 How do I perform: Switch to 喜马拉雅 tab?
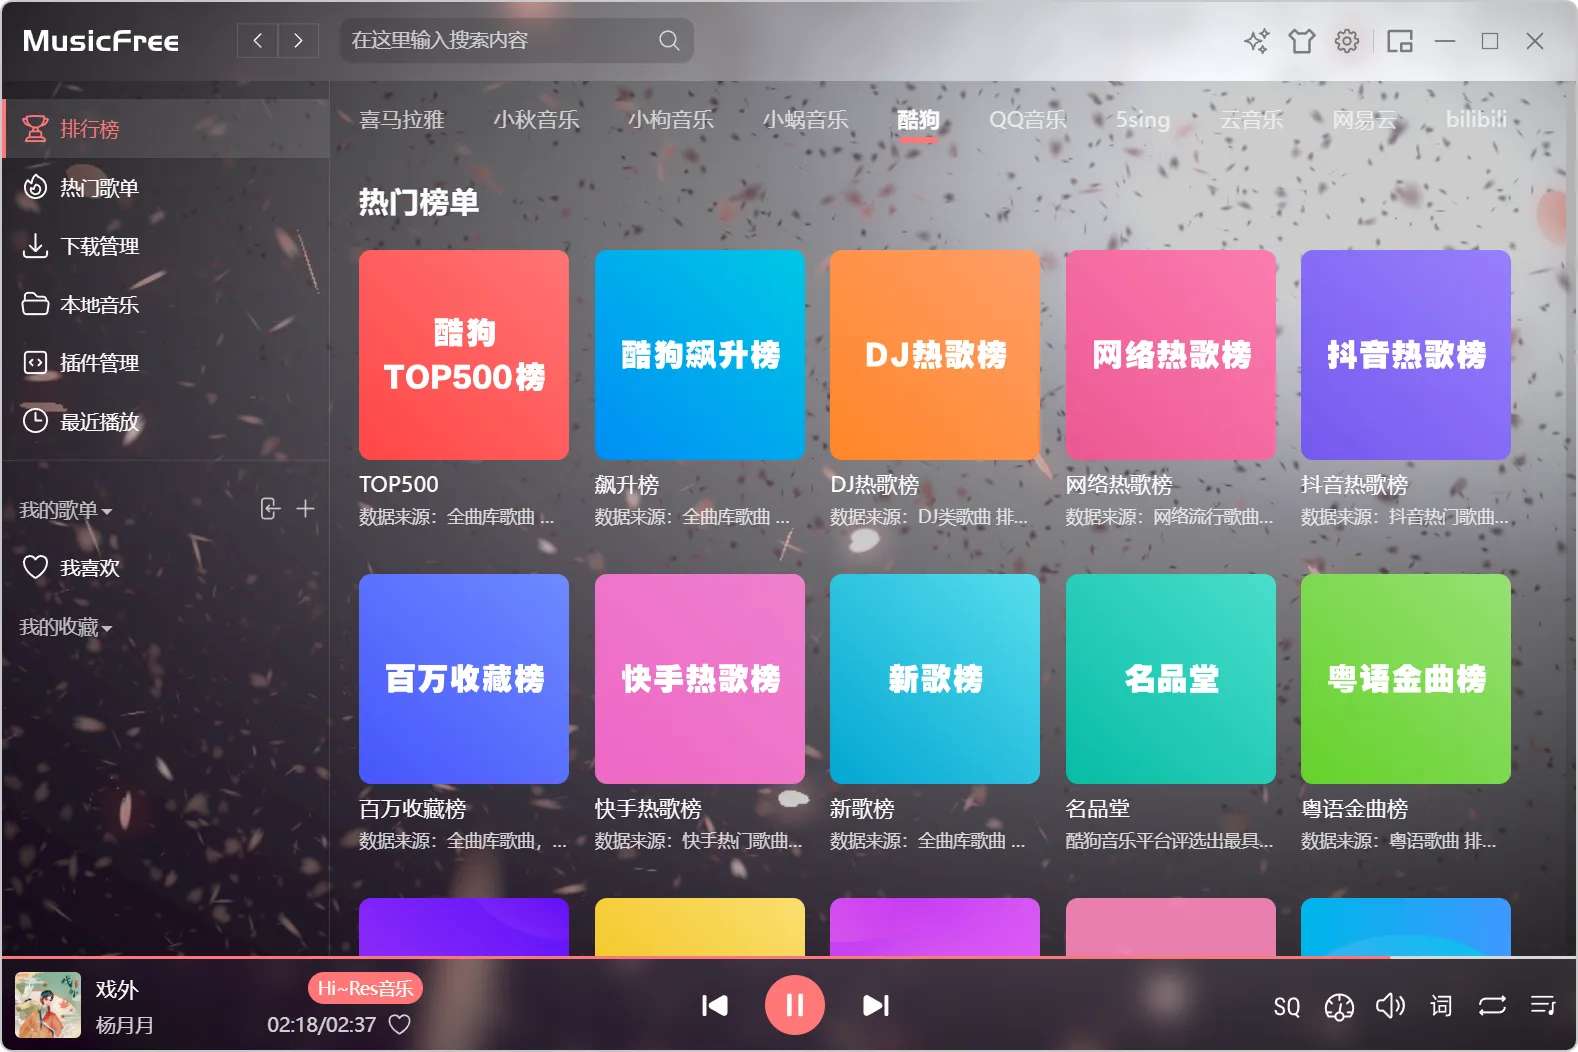(x=402, y=120)
